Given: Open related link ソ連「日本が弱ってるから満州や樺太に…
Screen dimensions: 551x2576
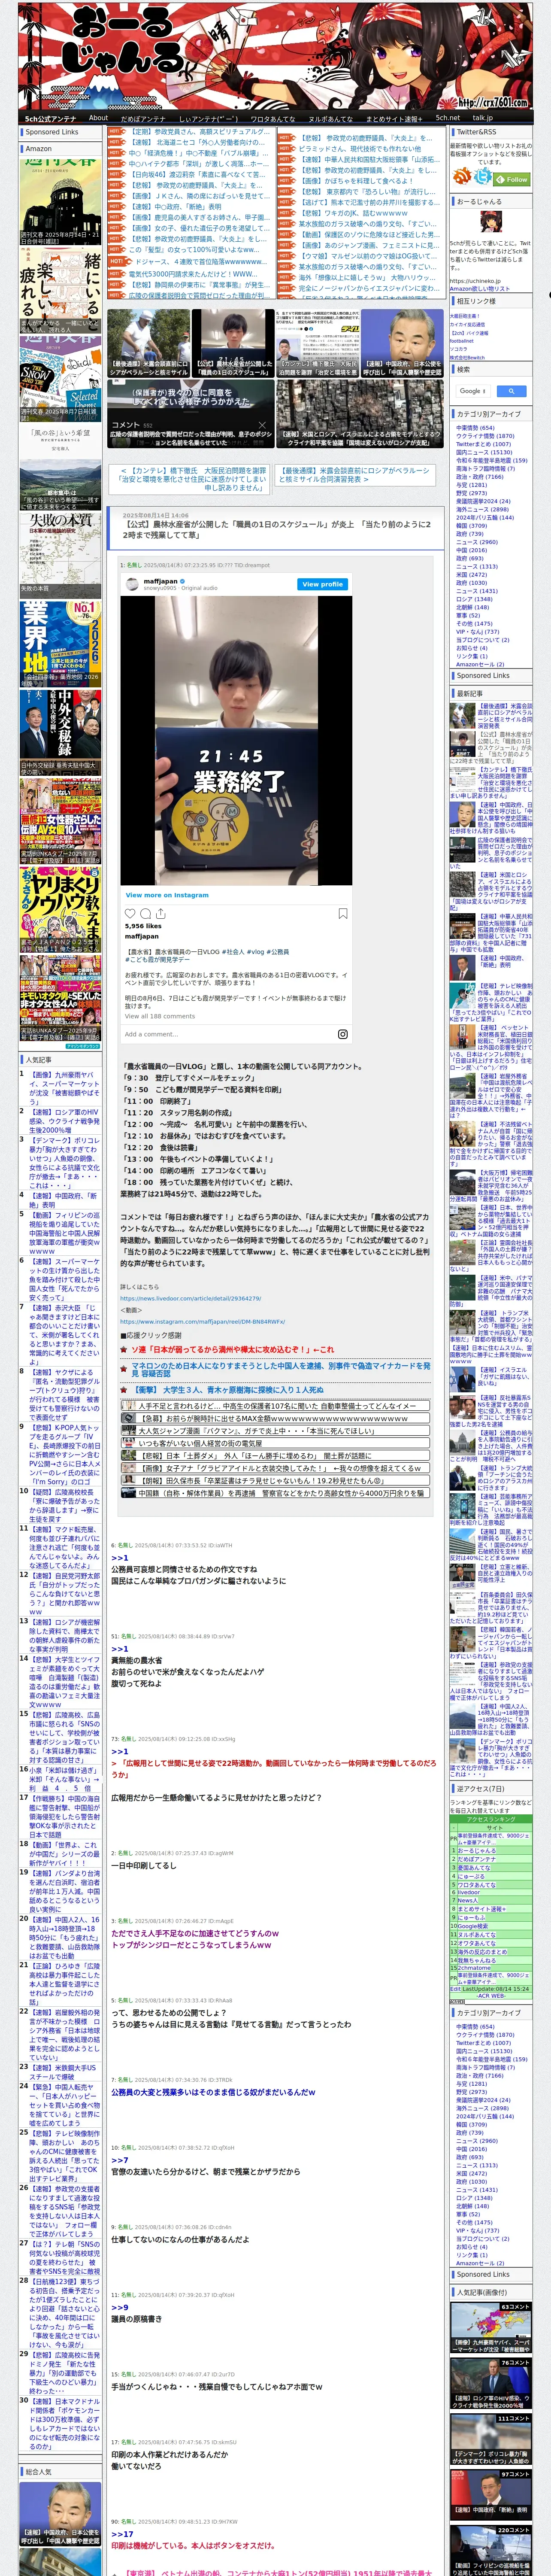Looking at the screenshot, I should coord(232,1349).
